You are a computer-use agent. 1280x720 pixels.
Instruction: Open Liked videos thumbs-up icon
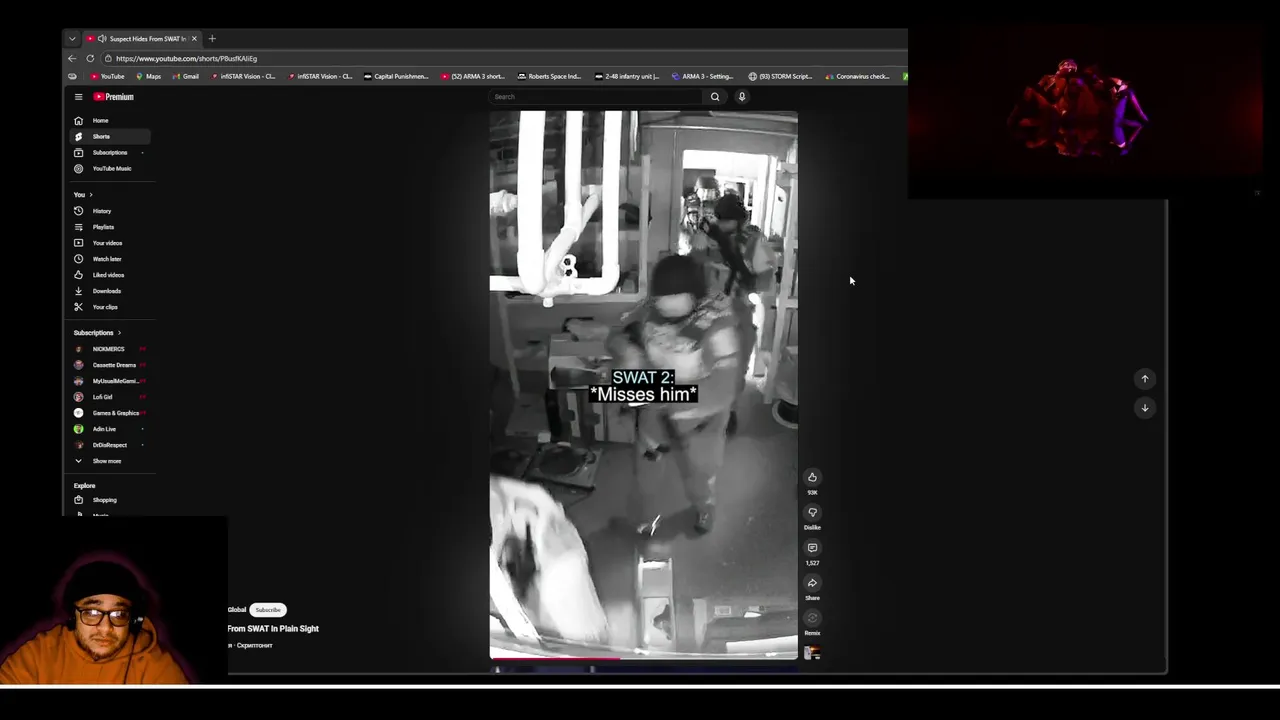[78, 275]
